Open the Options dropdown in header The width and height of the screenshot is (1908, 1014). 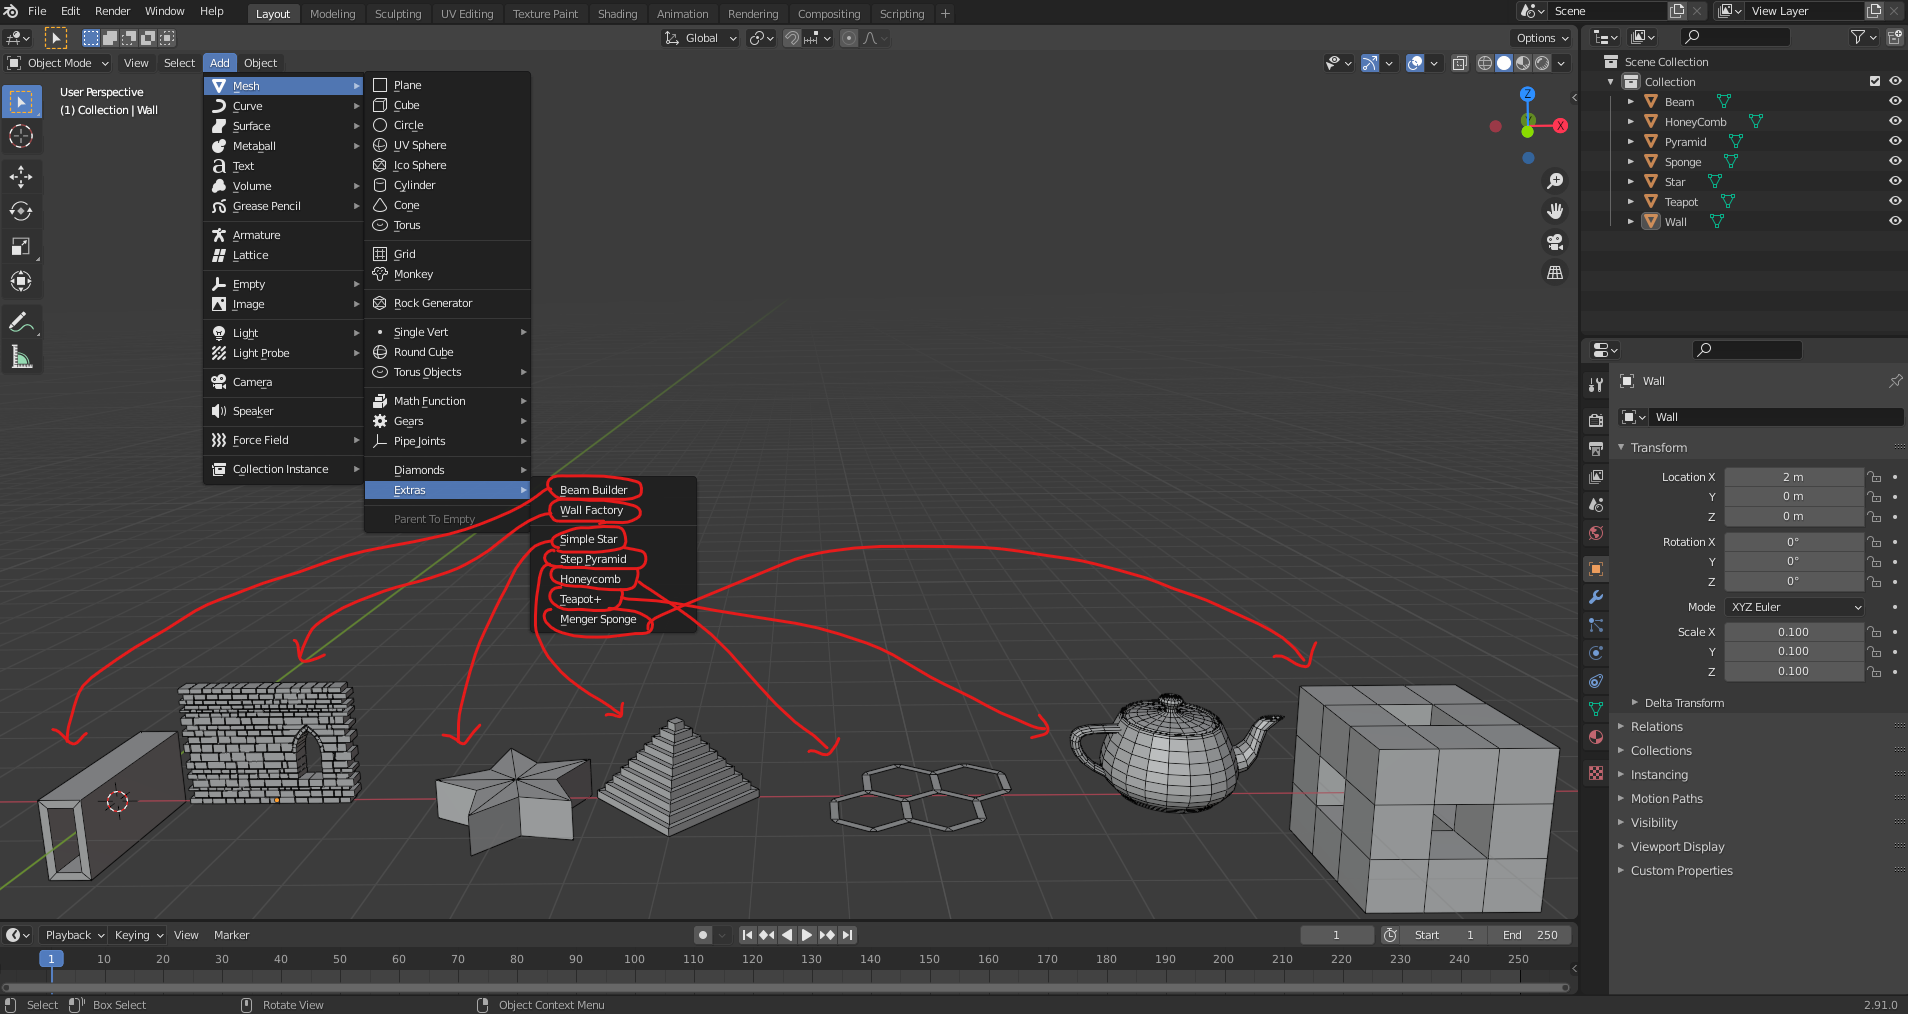tap(1542, 38)
